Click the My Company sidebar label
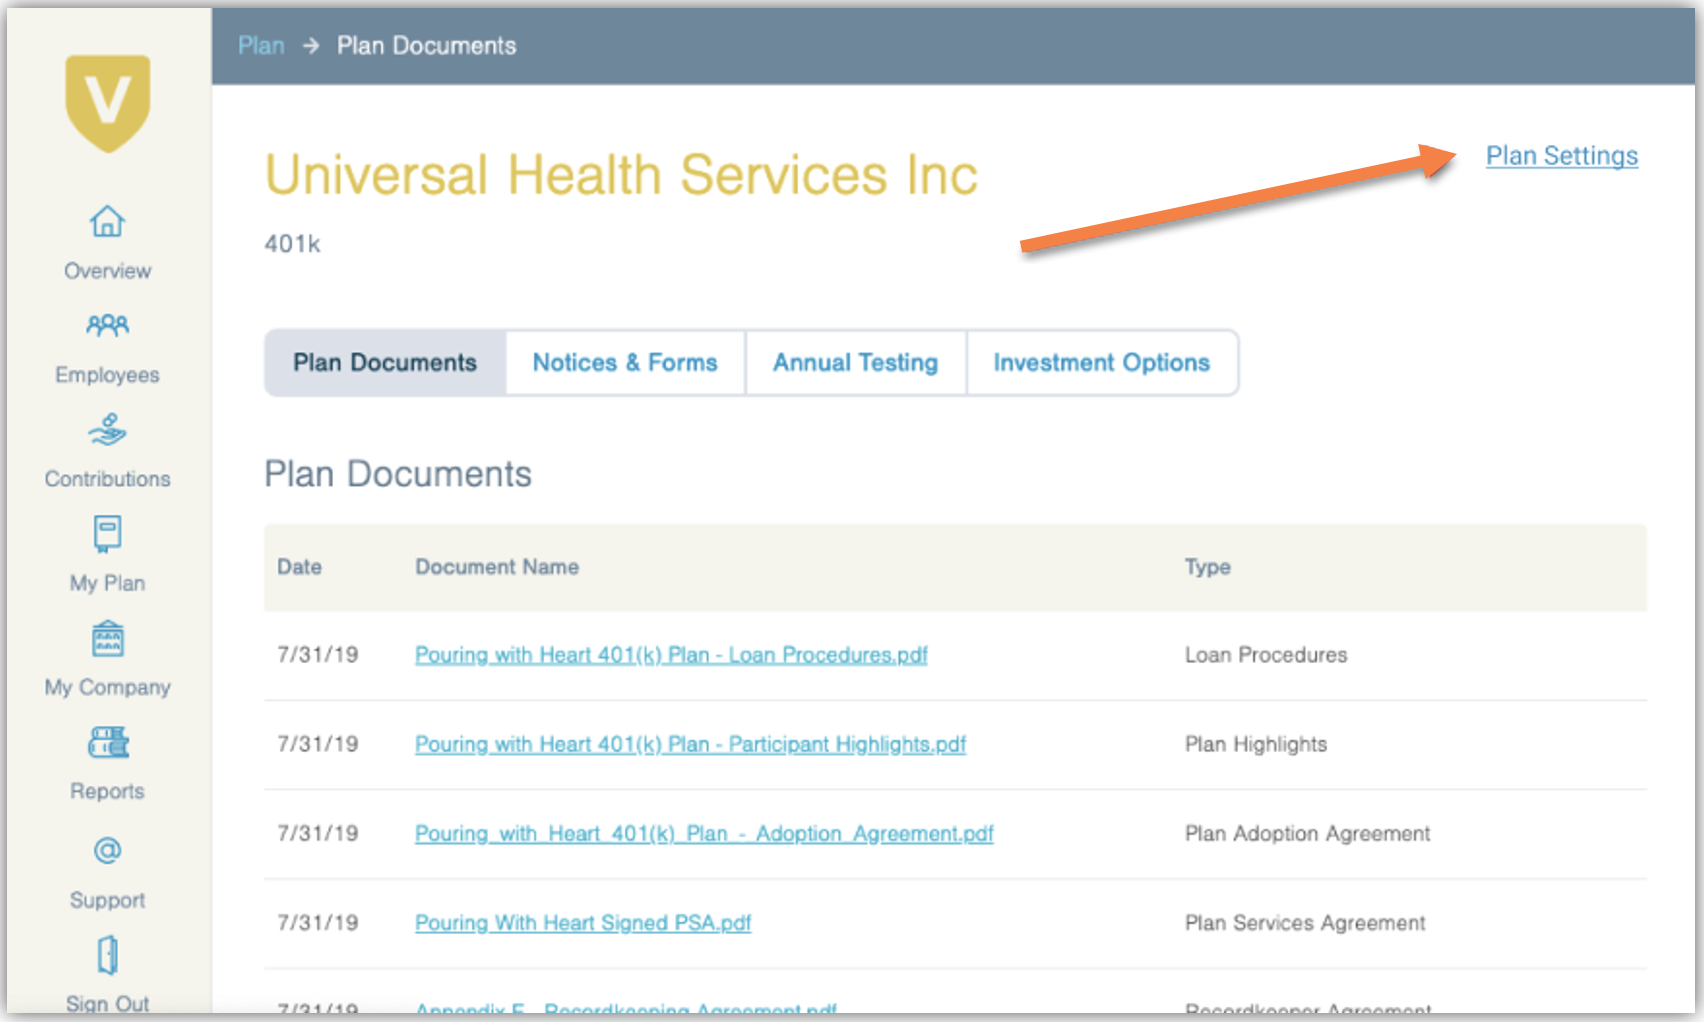The image size is (1704, 1022). coord(107,687)
